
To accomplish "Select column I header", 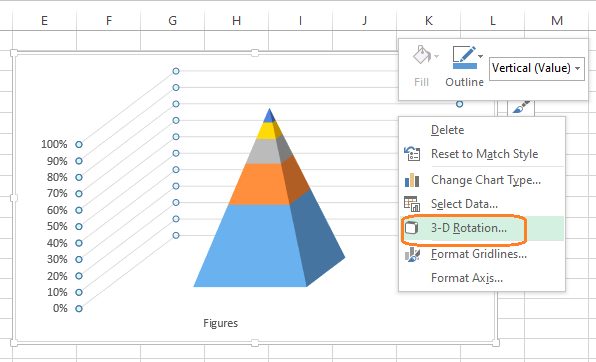I will (300, 21).
